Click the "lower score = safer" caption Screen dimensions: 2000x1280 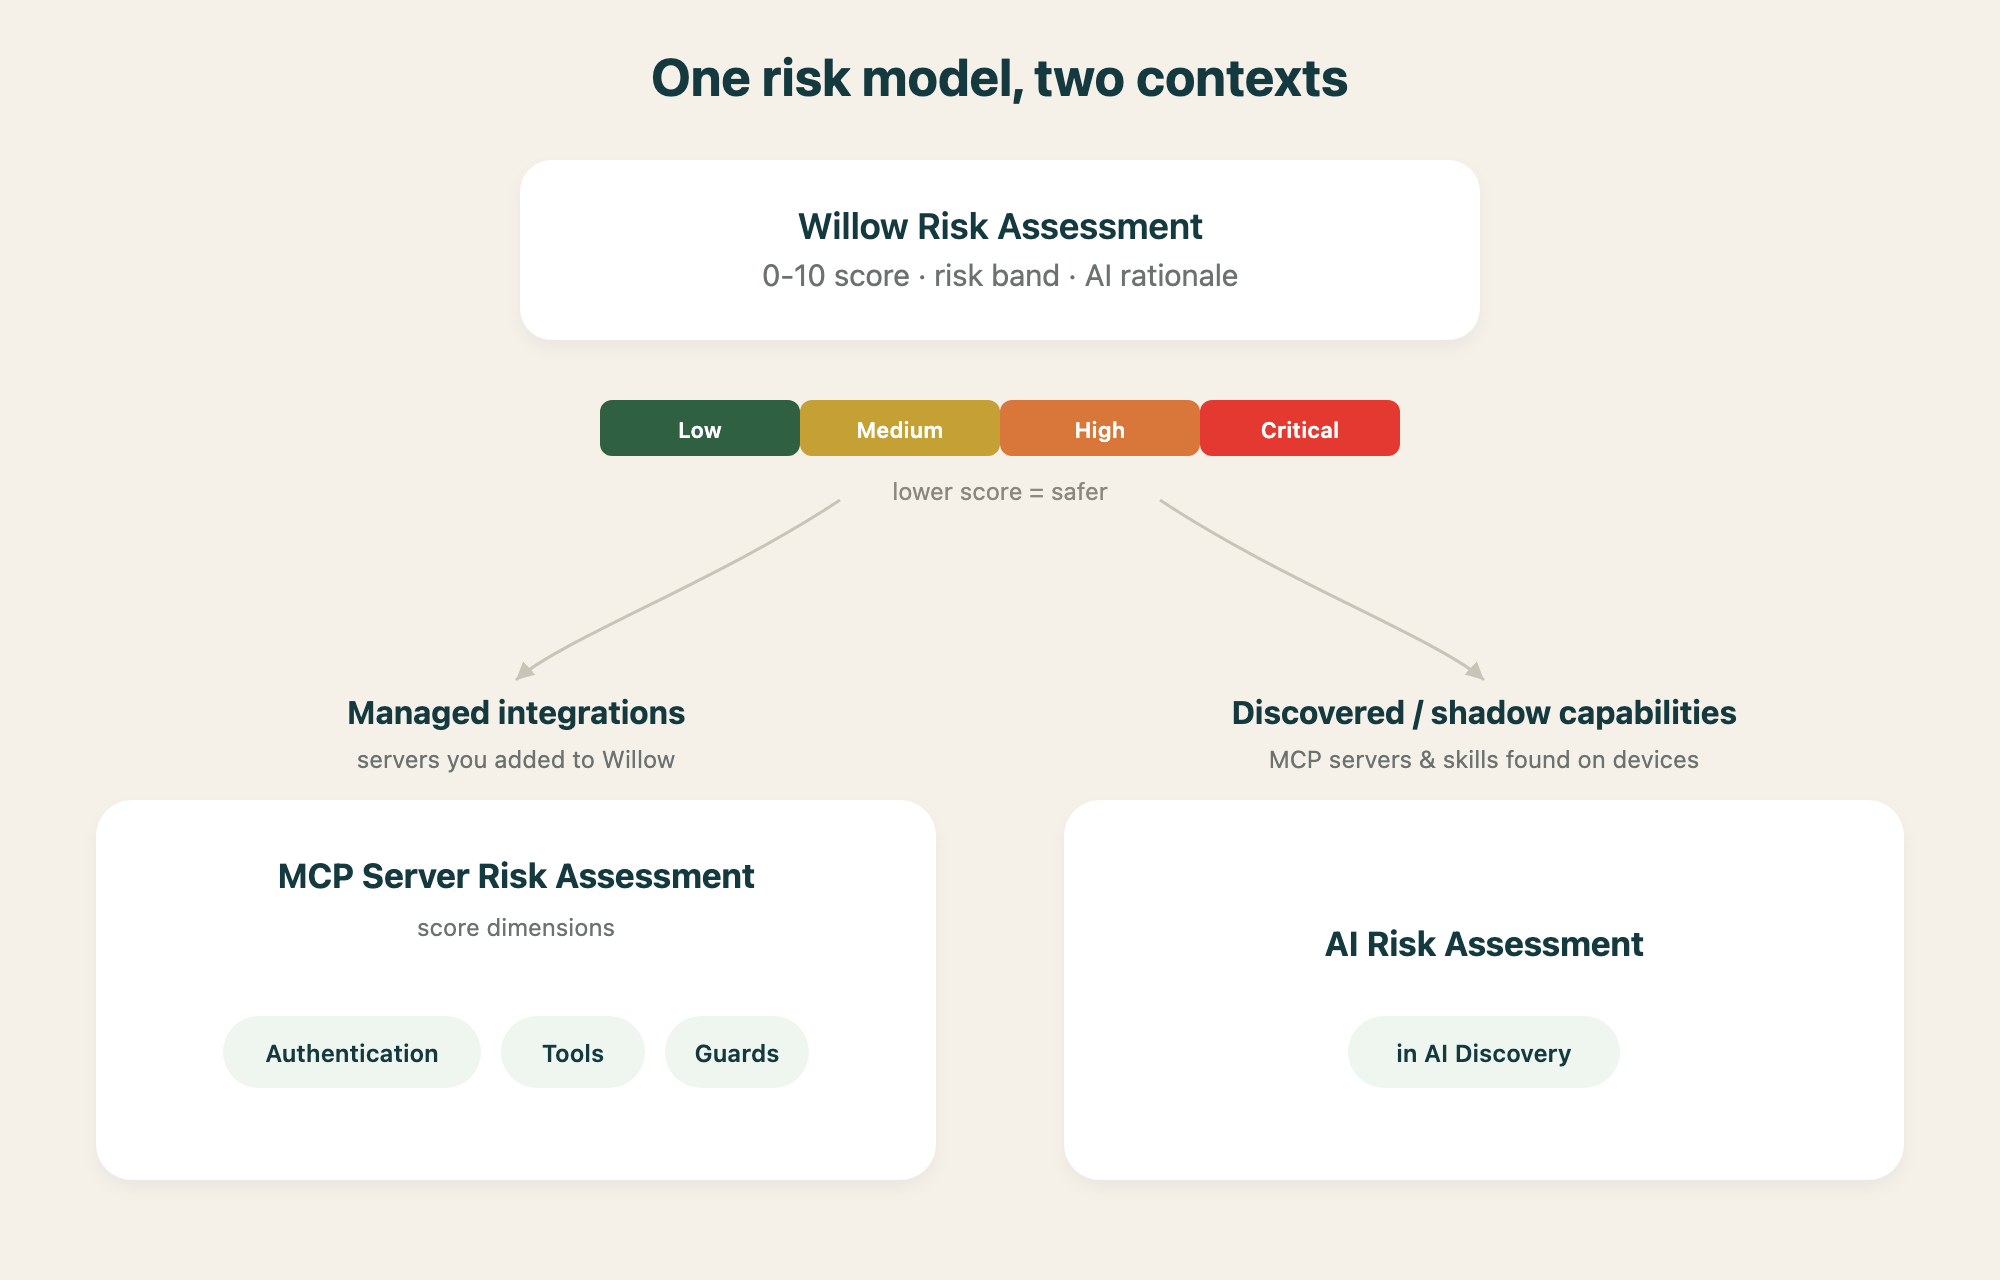pyautogui.click(x=1000, y=492)
